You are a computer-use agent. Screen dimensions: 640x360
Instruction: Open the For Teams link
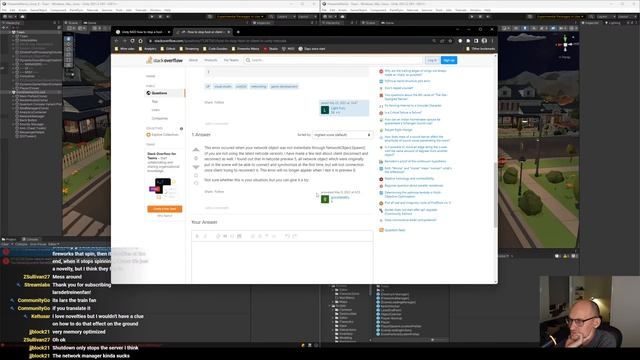[231, 60]
